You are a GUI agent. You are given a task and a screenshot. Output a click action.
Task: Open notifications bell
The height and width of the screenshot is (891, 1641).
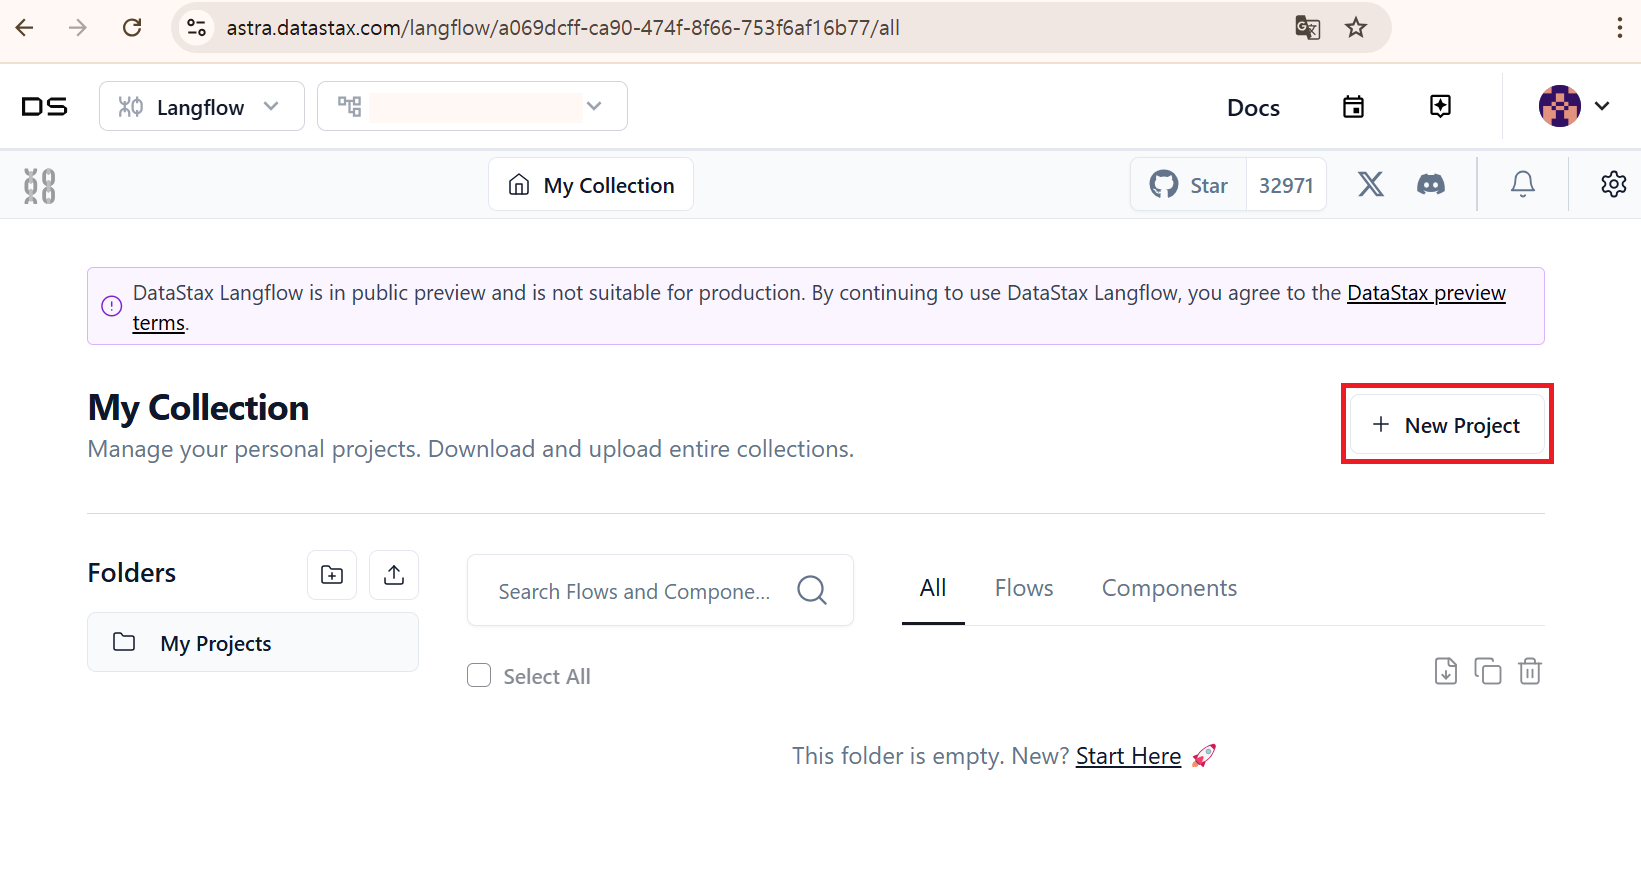pyautogui.click(x=1523, y=184)
